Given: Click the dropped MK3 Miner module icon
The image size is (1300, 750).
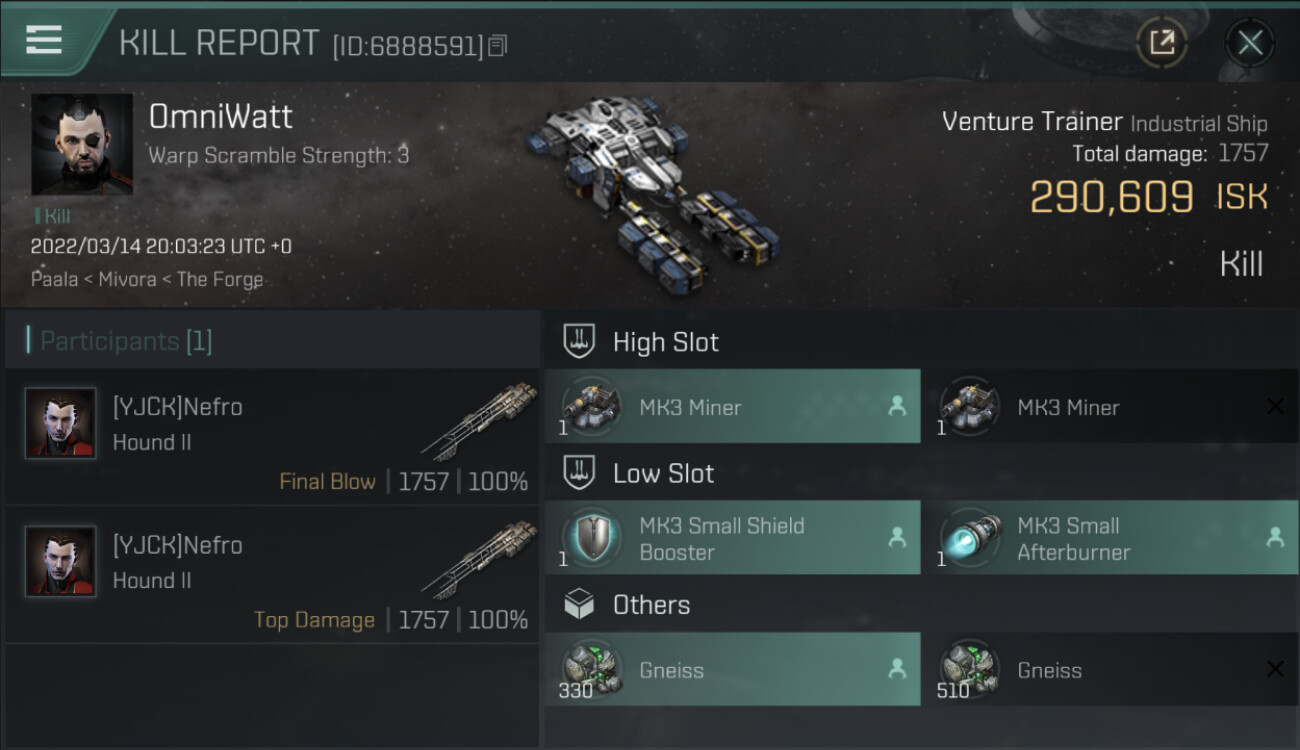Looking at the screenshot, I should tap(592, 406).
